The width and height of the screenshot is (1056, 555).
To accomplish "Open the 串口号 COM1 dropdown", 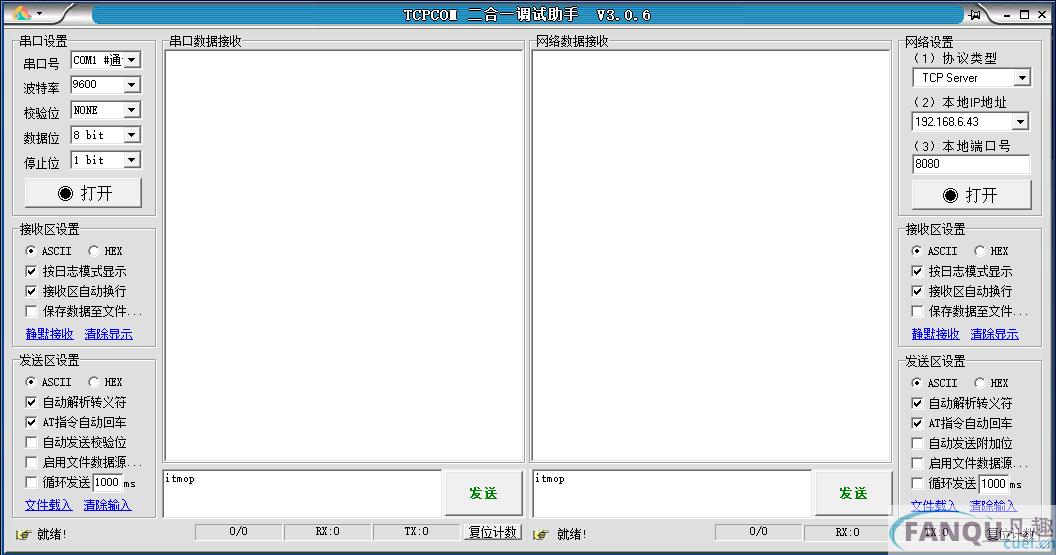I will pyautogui.click(x=132, y=60).
